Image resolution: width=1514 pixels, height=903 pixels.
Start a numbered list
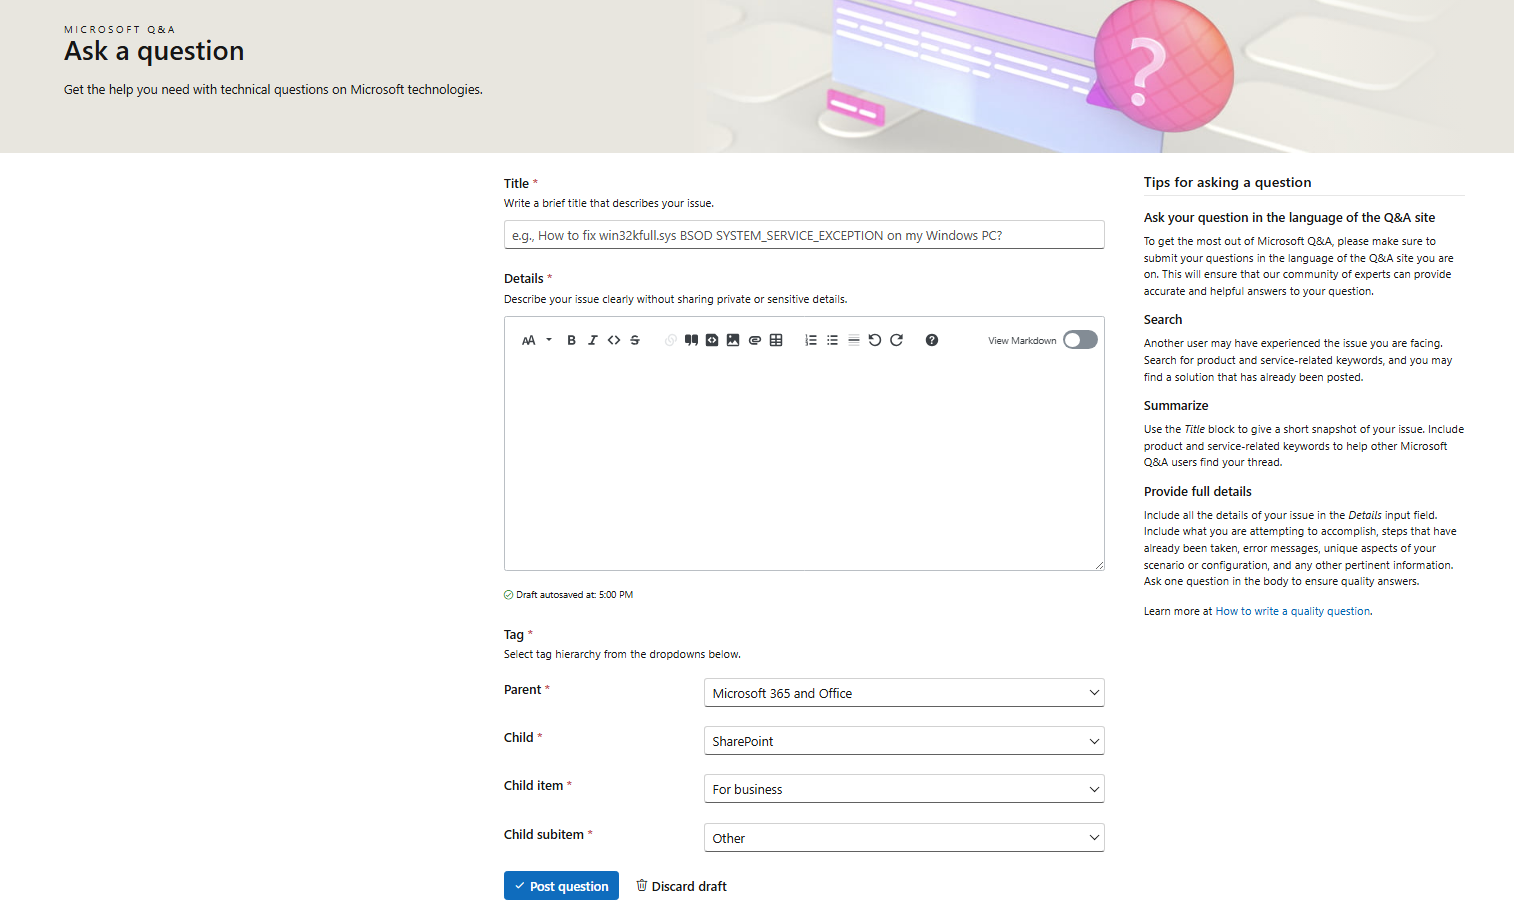pyautogui.click(x=811, y=340)
